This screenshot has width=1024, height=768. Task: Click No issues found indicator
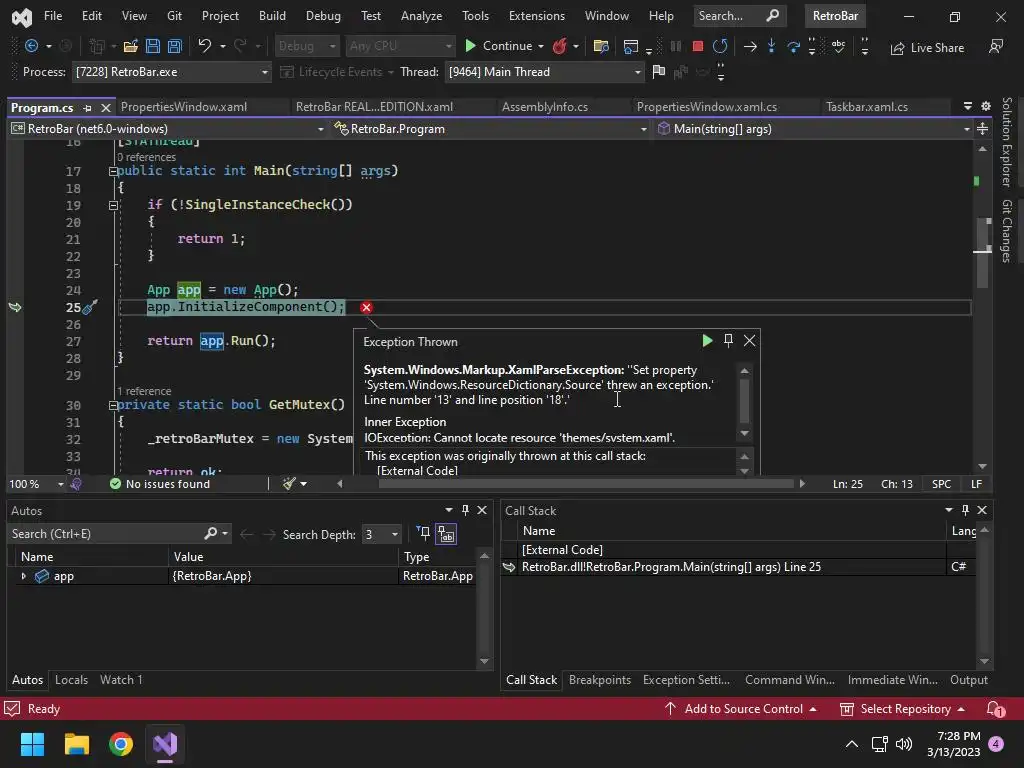[x=160, y=484]
